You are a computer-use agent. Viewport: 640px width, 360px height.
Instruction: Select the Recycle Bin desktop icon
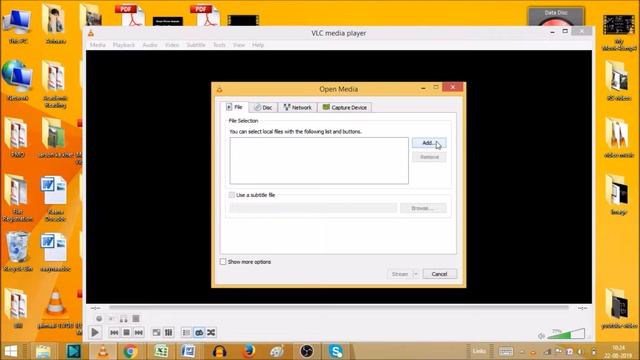(18, 251)
